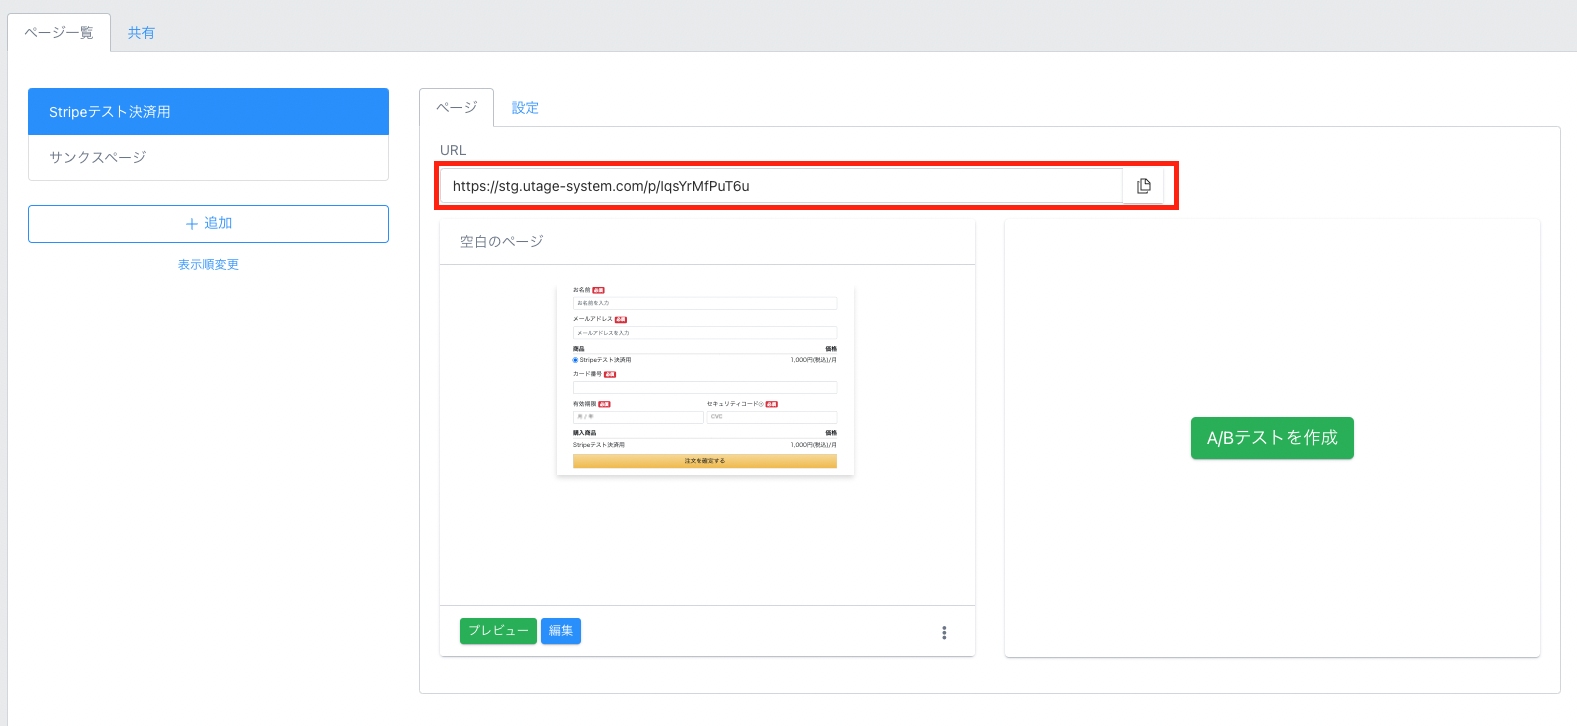Viewport: 1577px width, 726px height.
Task: Select Stripeテスト決済用 in the page list
Action: click(208, 112)
